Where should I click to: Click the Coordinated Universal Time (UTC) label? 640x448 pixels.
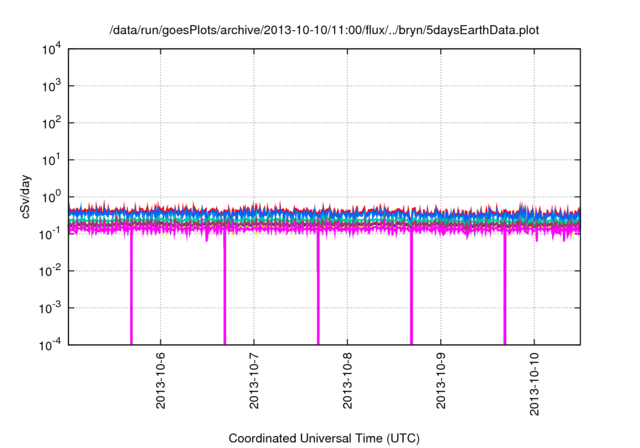(324, 439)
